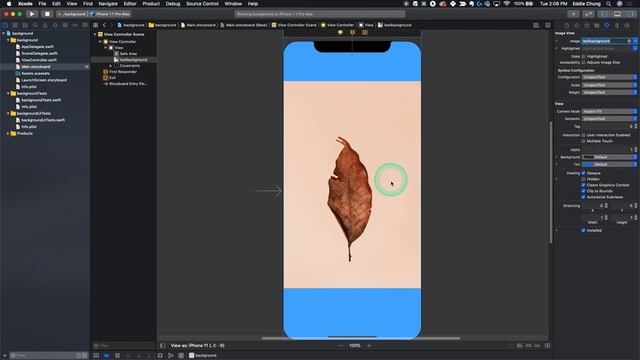Select ViewController.swift in project navigator
640x360 pixels.
(39, 60)
